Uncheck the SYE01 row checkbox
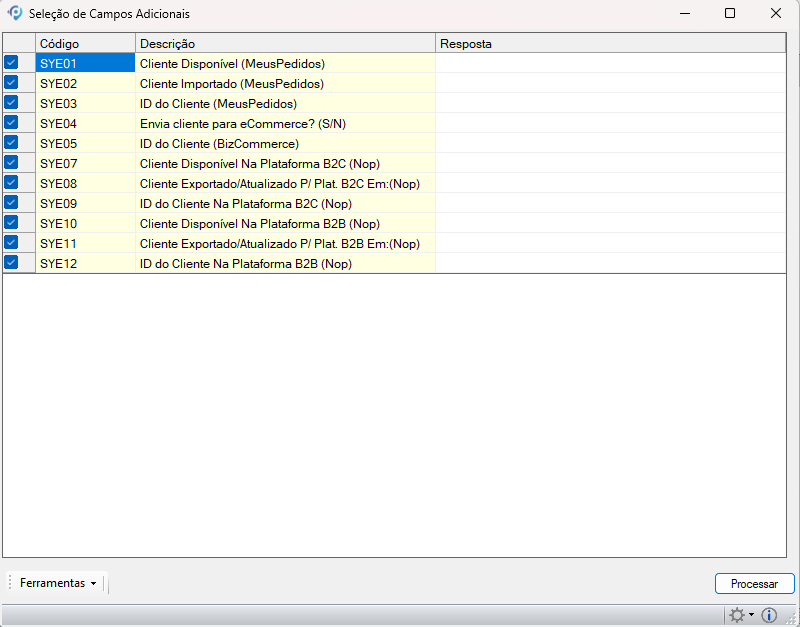800x627 pixels. click(x=11, y=63)
